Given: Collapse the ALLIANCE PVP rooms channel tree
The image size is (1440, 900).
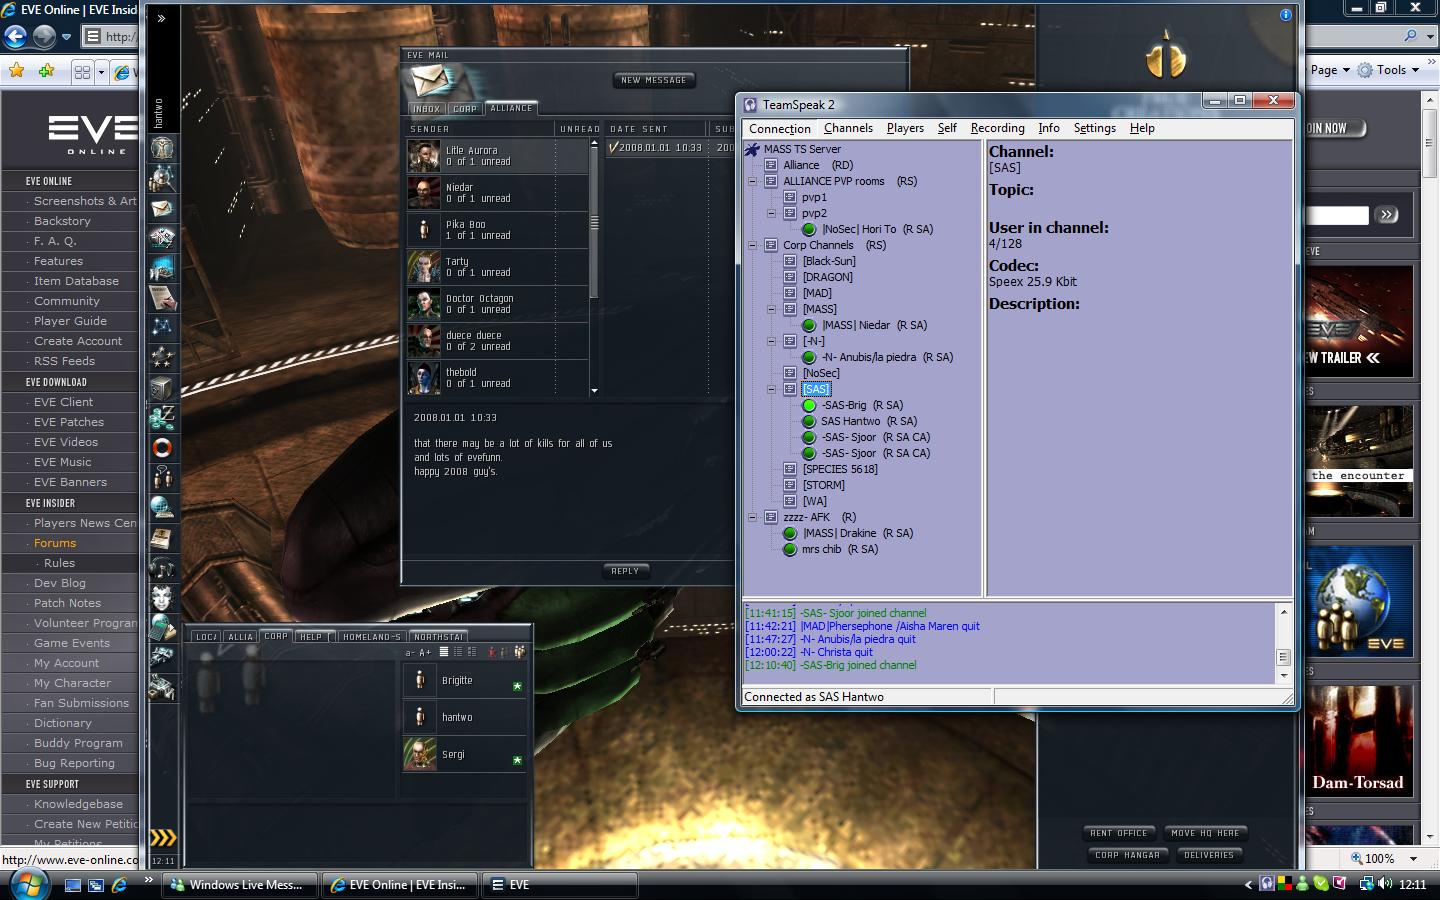Looking at the screenshot, I should tap(752, 181).
